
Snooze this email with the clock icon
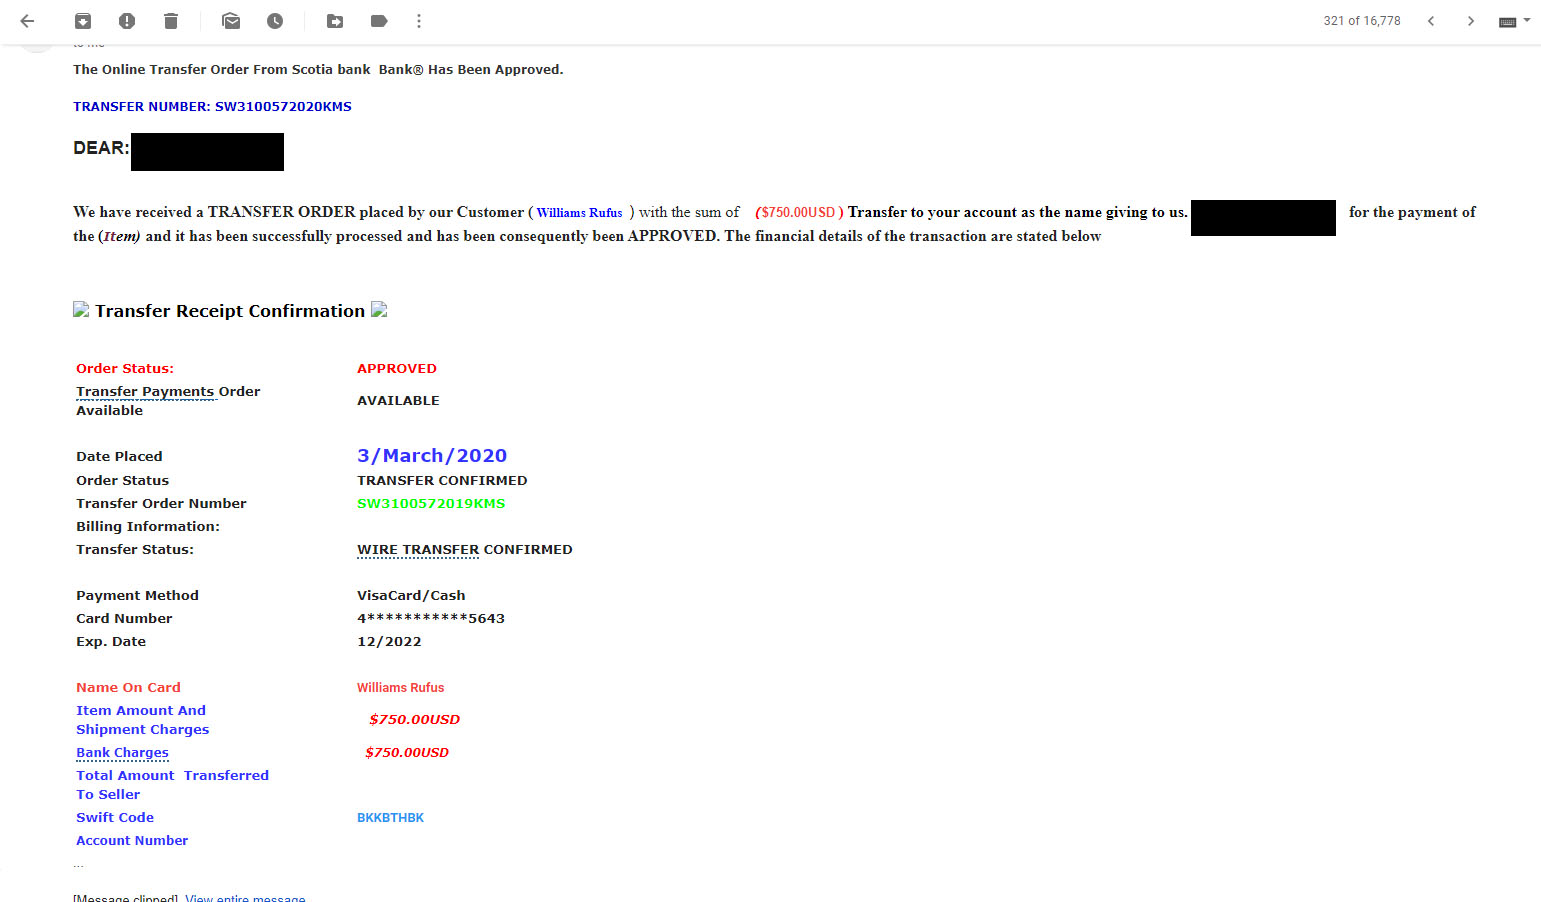click(x=275, y=21)
